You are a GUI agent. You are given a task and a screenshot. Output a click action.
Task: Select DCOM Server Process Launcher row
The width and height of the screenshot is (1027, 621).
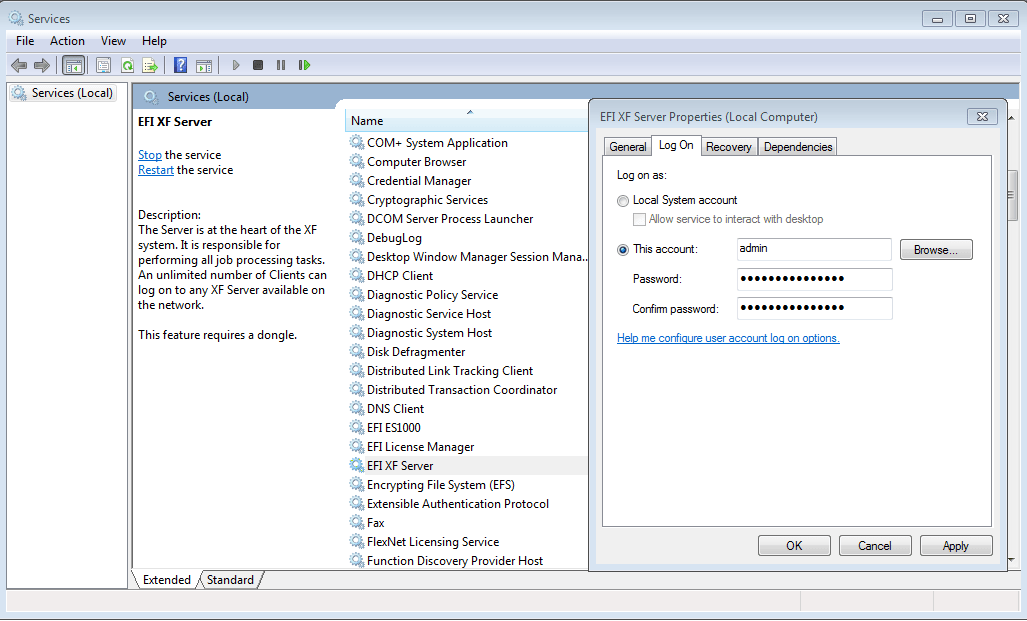(468, 218)
